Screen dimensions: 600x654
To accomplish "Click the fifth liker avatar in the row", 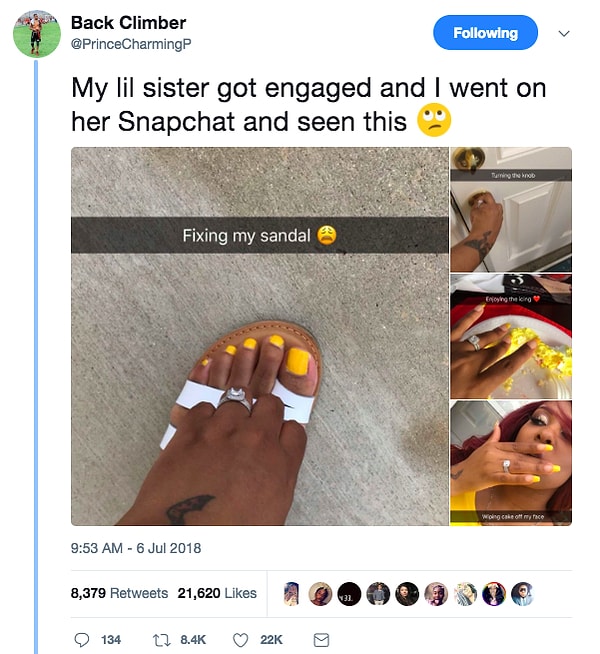I will 407,593.
